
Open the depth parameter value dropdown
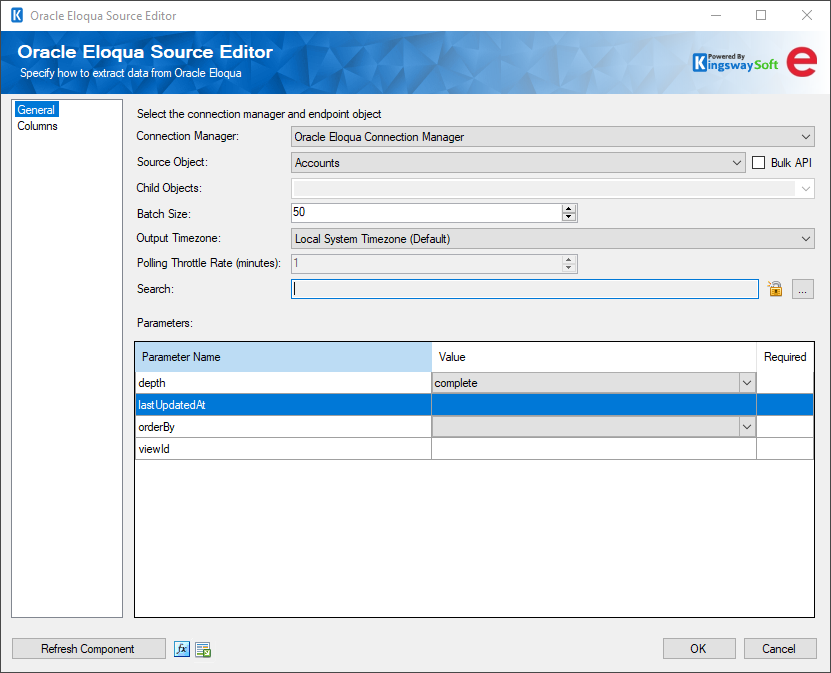point(747,383)
